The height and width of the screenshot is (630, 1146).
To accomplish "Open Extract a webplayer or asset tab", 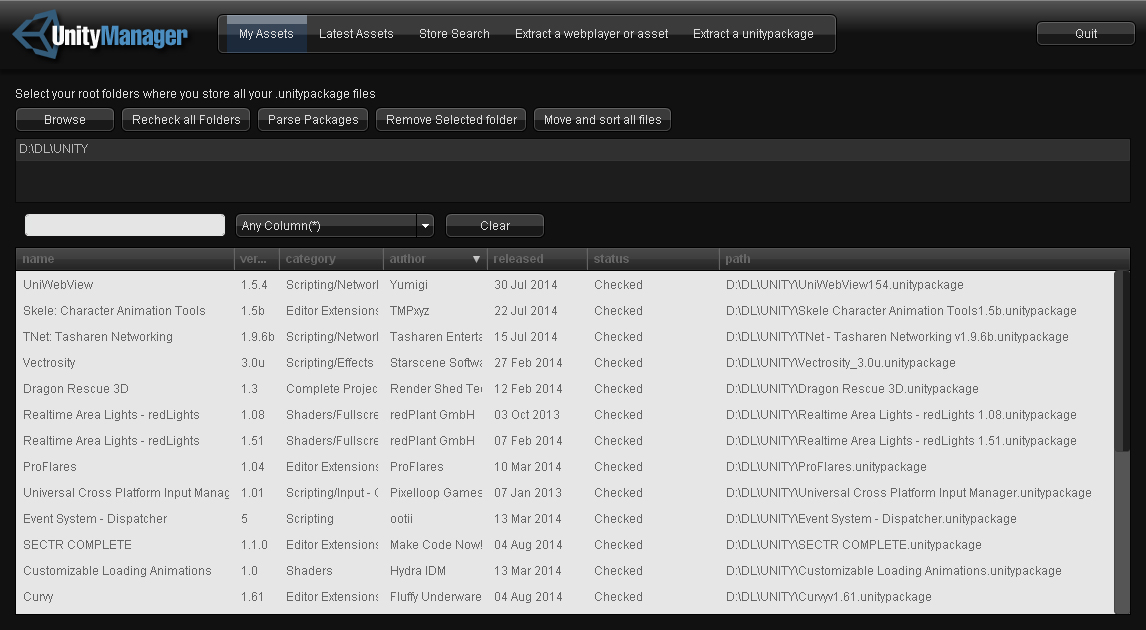I will pyautogui.click(x=591, y=34).
